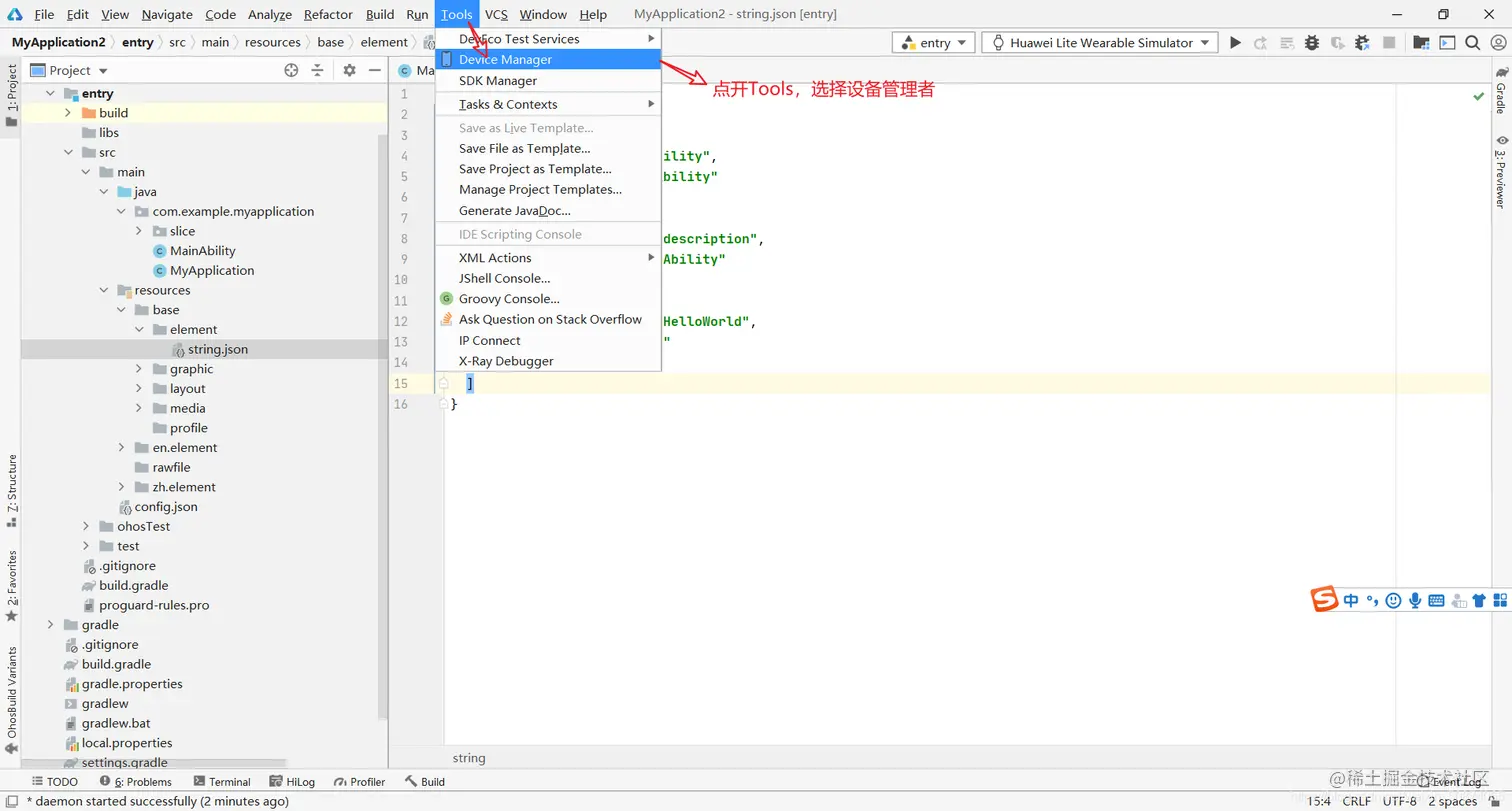This screenshot has height=811, width=1512.
Task: Open the Previewer side panel
Action: point(1501,171)
